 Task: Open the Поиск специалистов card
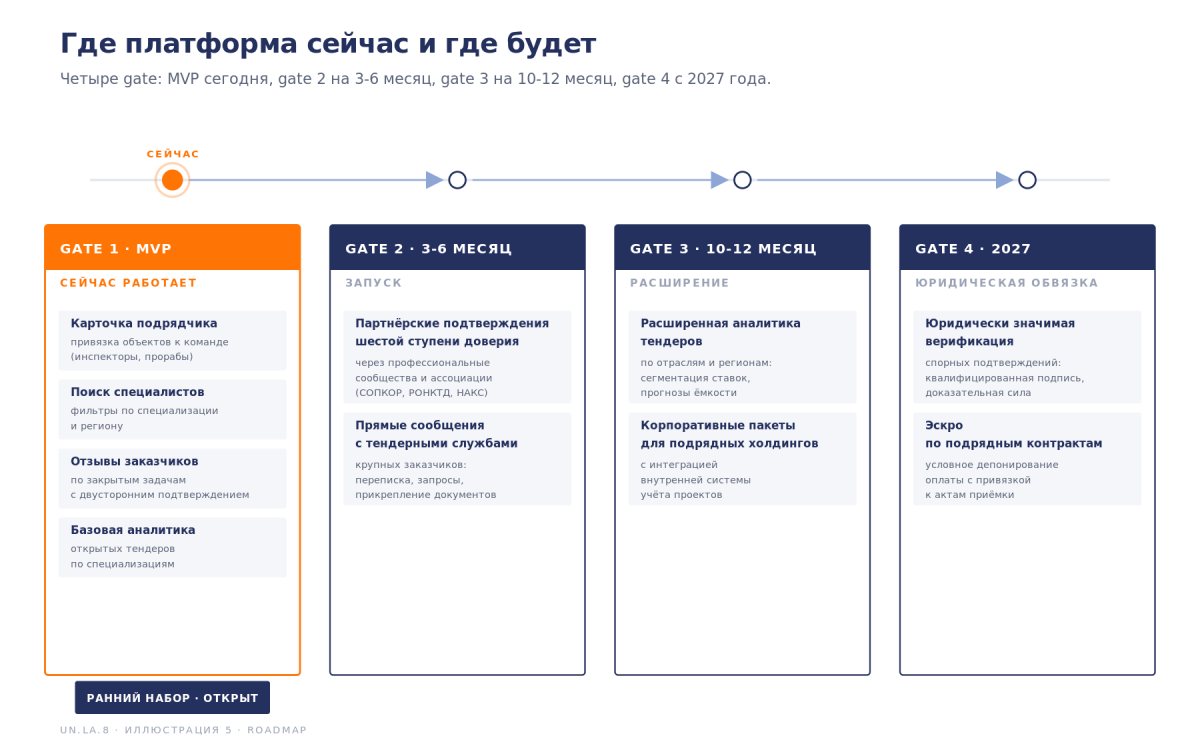tap(172, 409)
